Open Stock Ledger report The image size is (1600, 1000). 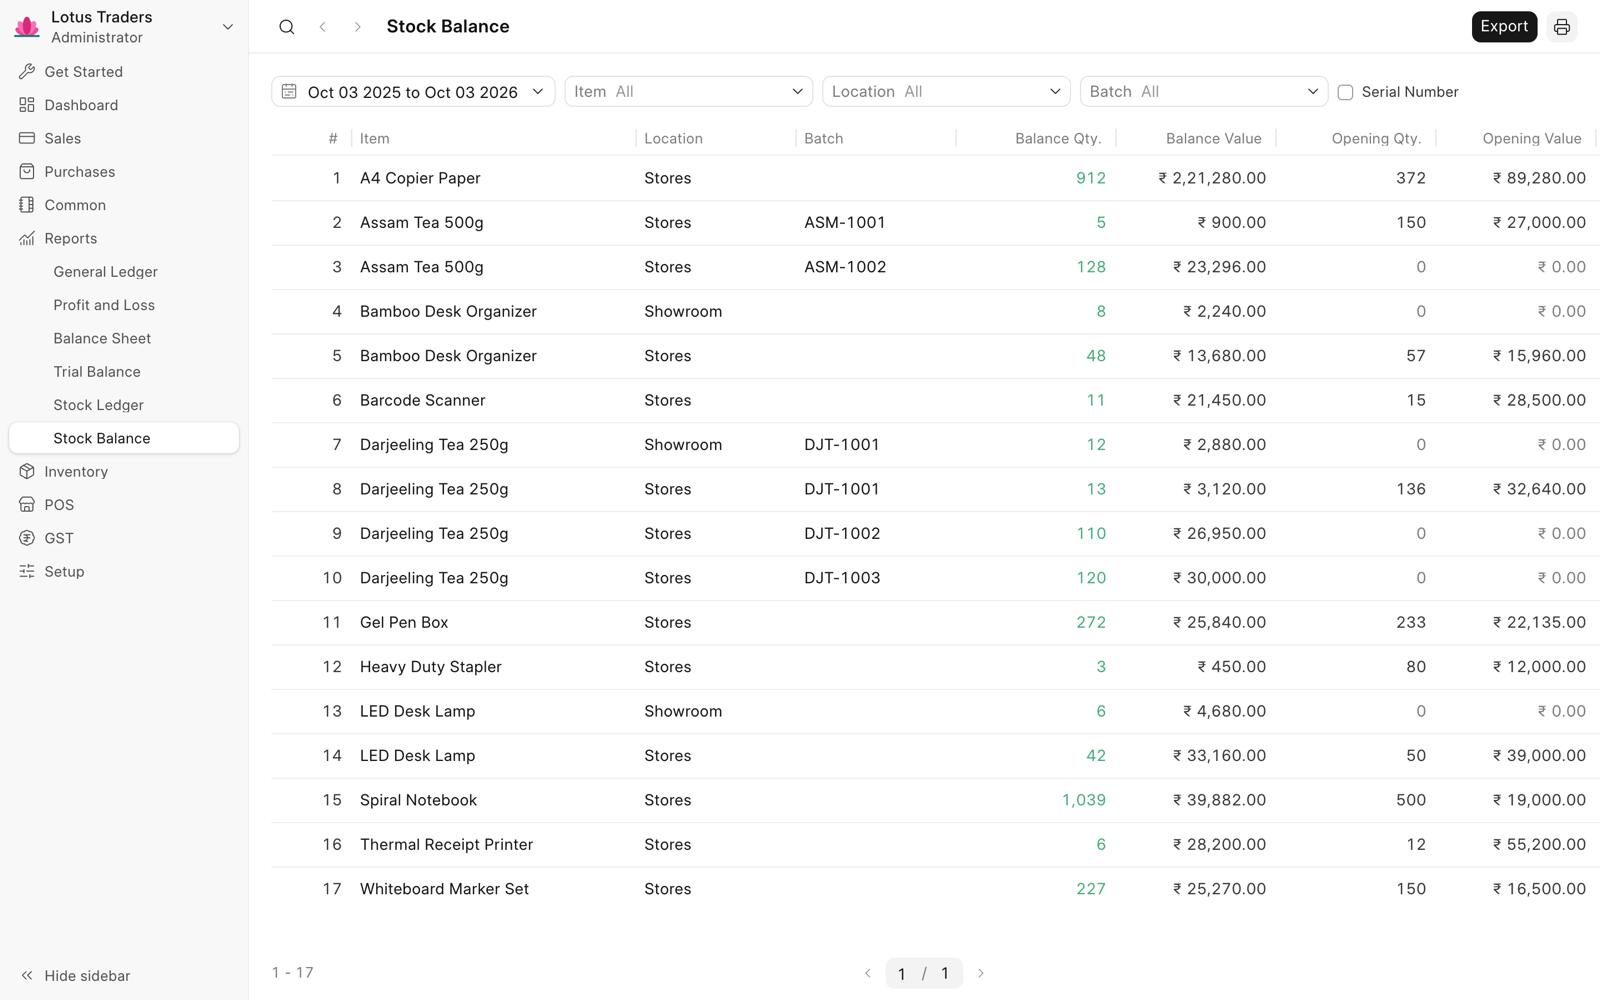pyautogui.click(x=98, y=405)
